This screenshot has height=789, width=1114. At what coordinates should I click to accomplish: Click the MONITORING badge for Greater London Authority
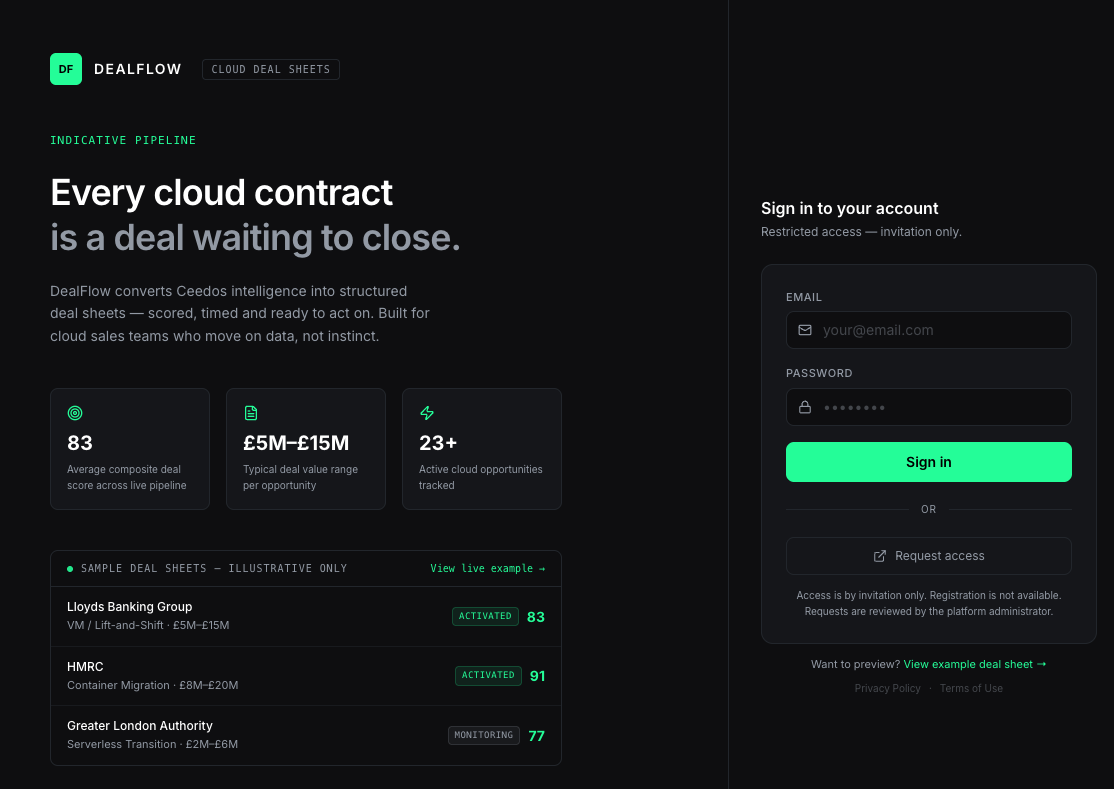click(484, 736)
